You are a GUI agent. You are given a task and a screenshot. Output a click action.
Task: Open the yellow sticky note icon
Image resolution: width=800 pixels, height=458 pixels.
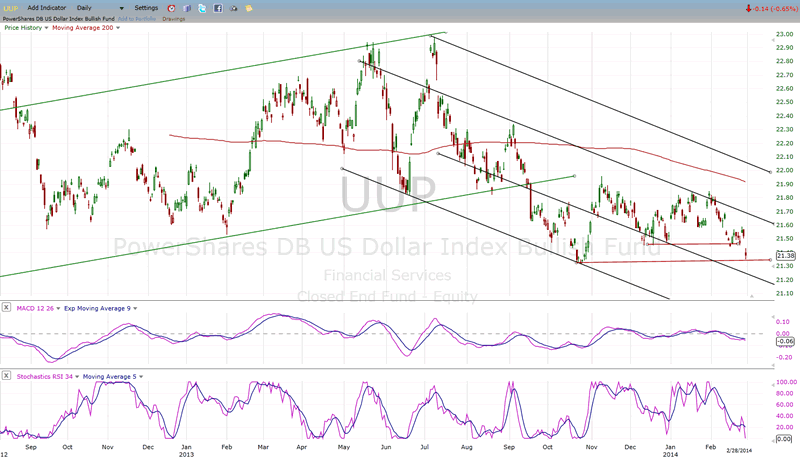pyautogui.click(x=249, y=8)
